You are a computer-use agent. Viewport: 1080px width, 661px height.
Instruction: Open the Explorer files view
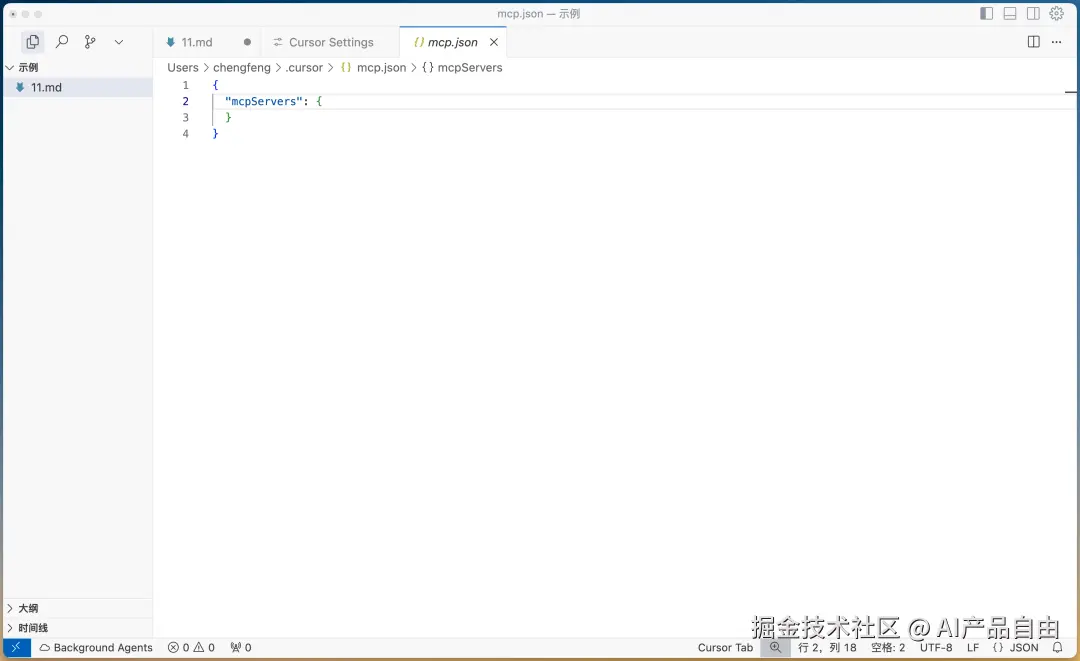(32, 42)
